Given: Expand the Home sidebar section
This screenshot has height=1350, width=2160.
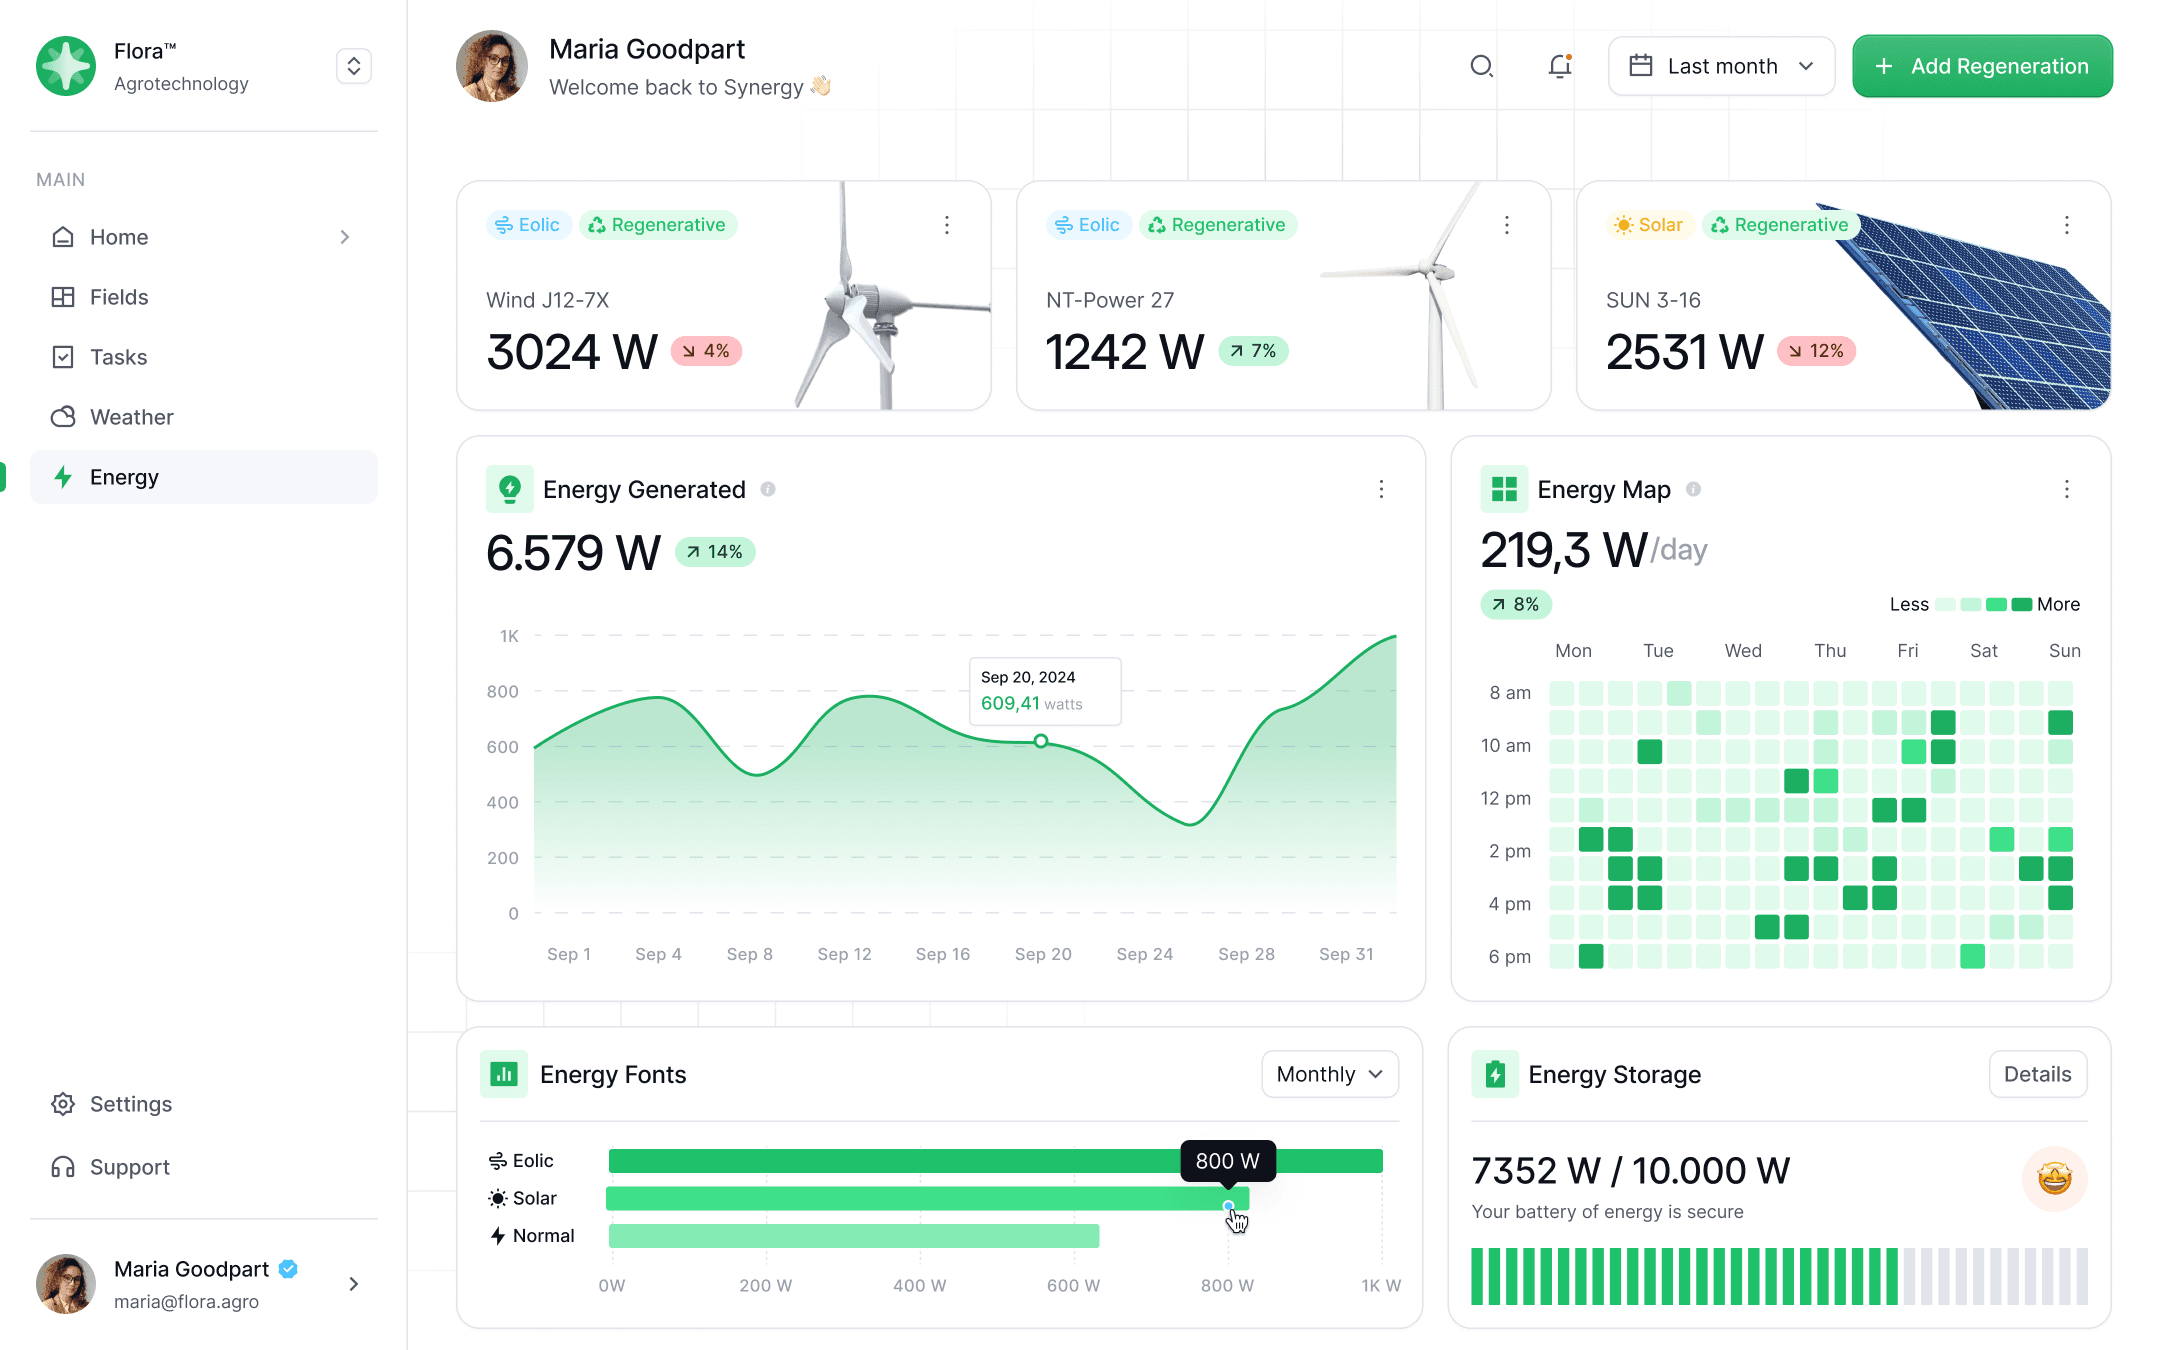Looking at the screenshot, I should (344, 237).
